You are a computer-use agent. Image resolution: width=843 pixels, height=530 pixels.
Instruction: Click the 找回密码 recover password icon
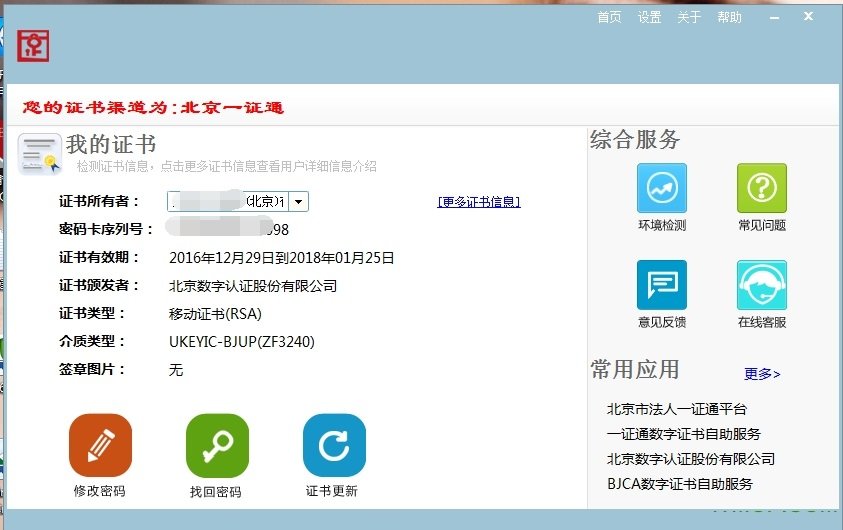[x=217, y=445]
